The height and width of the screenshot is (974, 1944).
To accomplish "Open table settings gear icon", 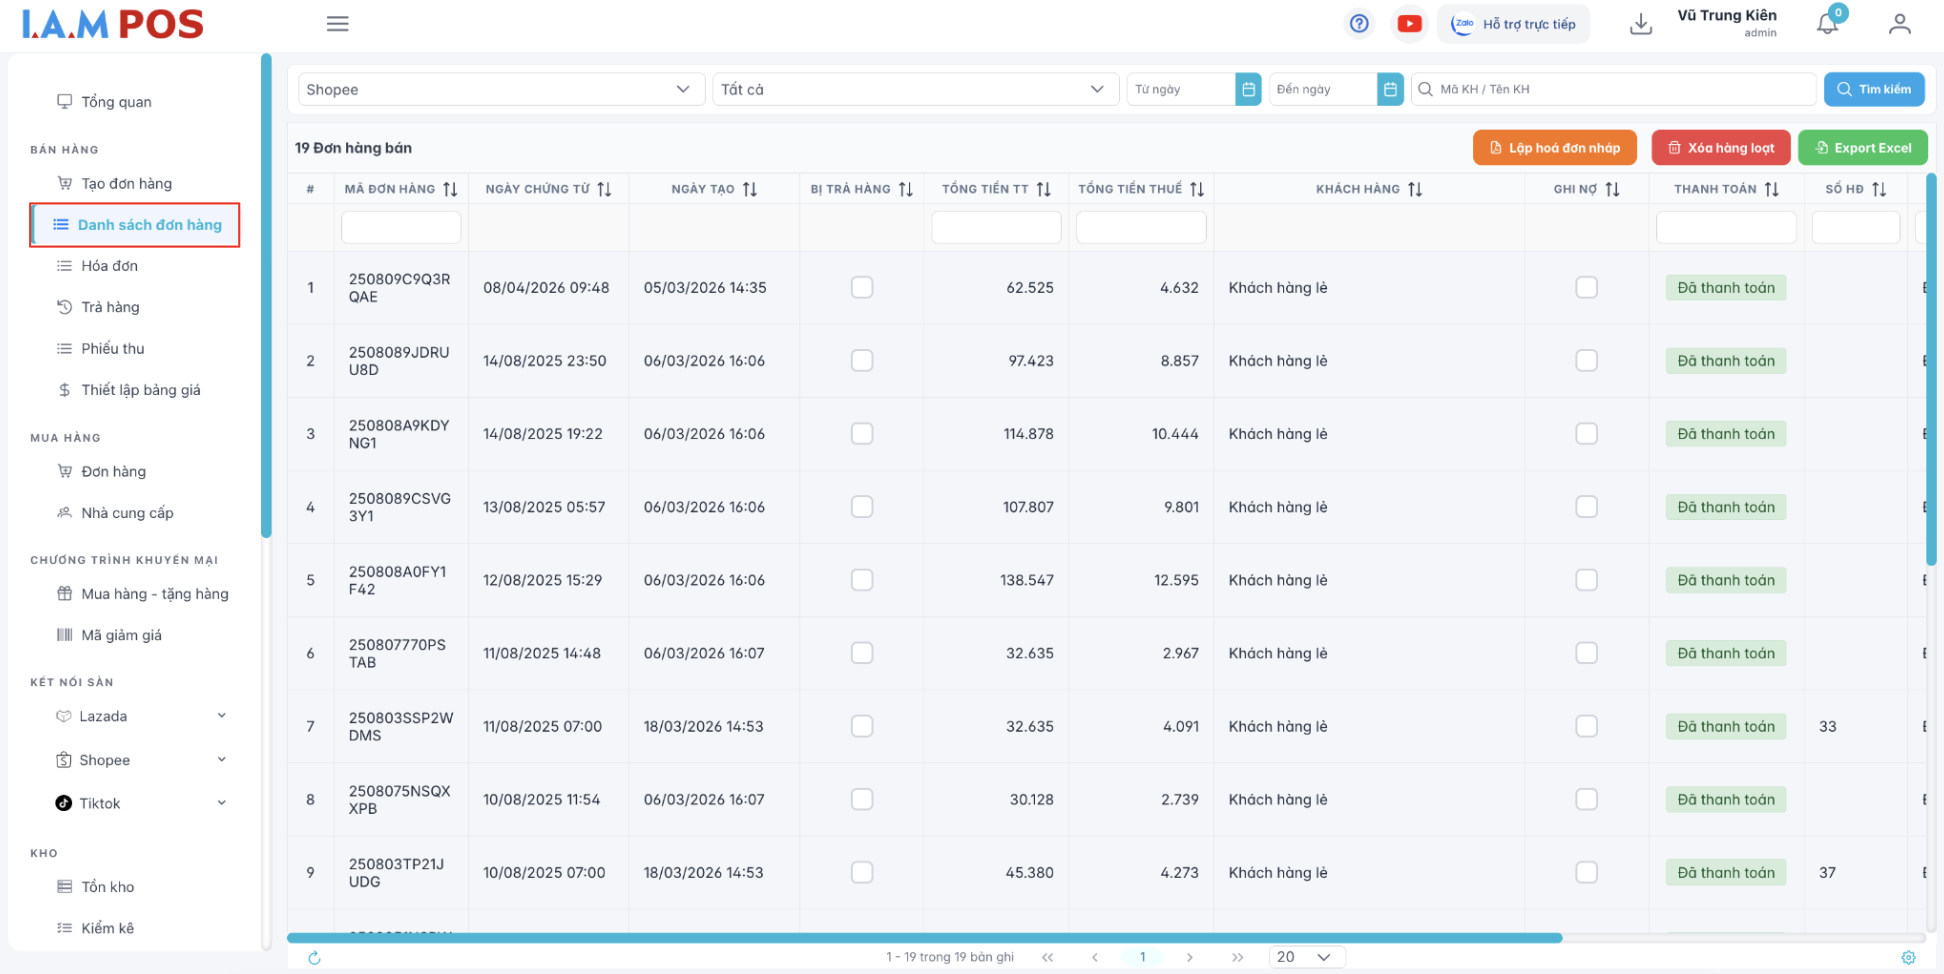I will (x=1908, y=958).
